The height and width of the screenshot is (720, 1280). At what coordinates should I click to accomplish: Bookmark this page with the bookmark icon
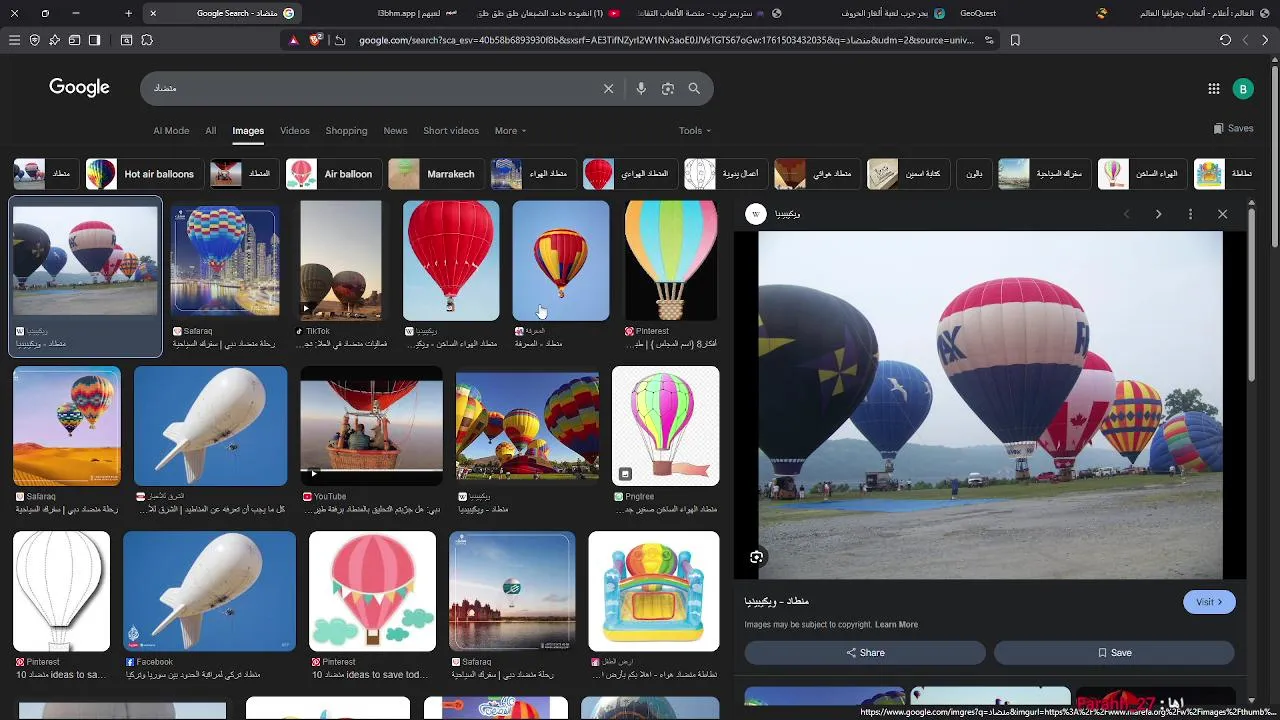pyautogui.click(x=1015, y=40)
